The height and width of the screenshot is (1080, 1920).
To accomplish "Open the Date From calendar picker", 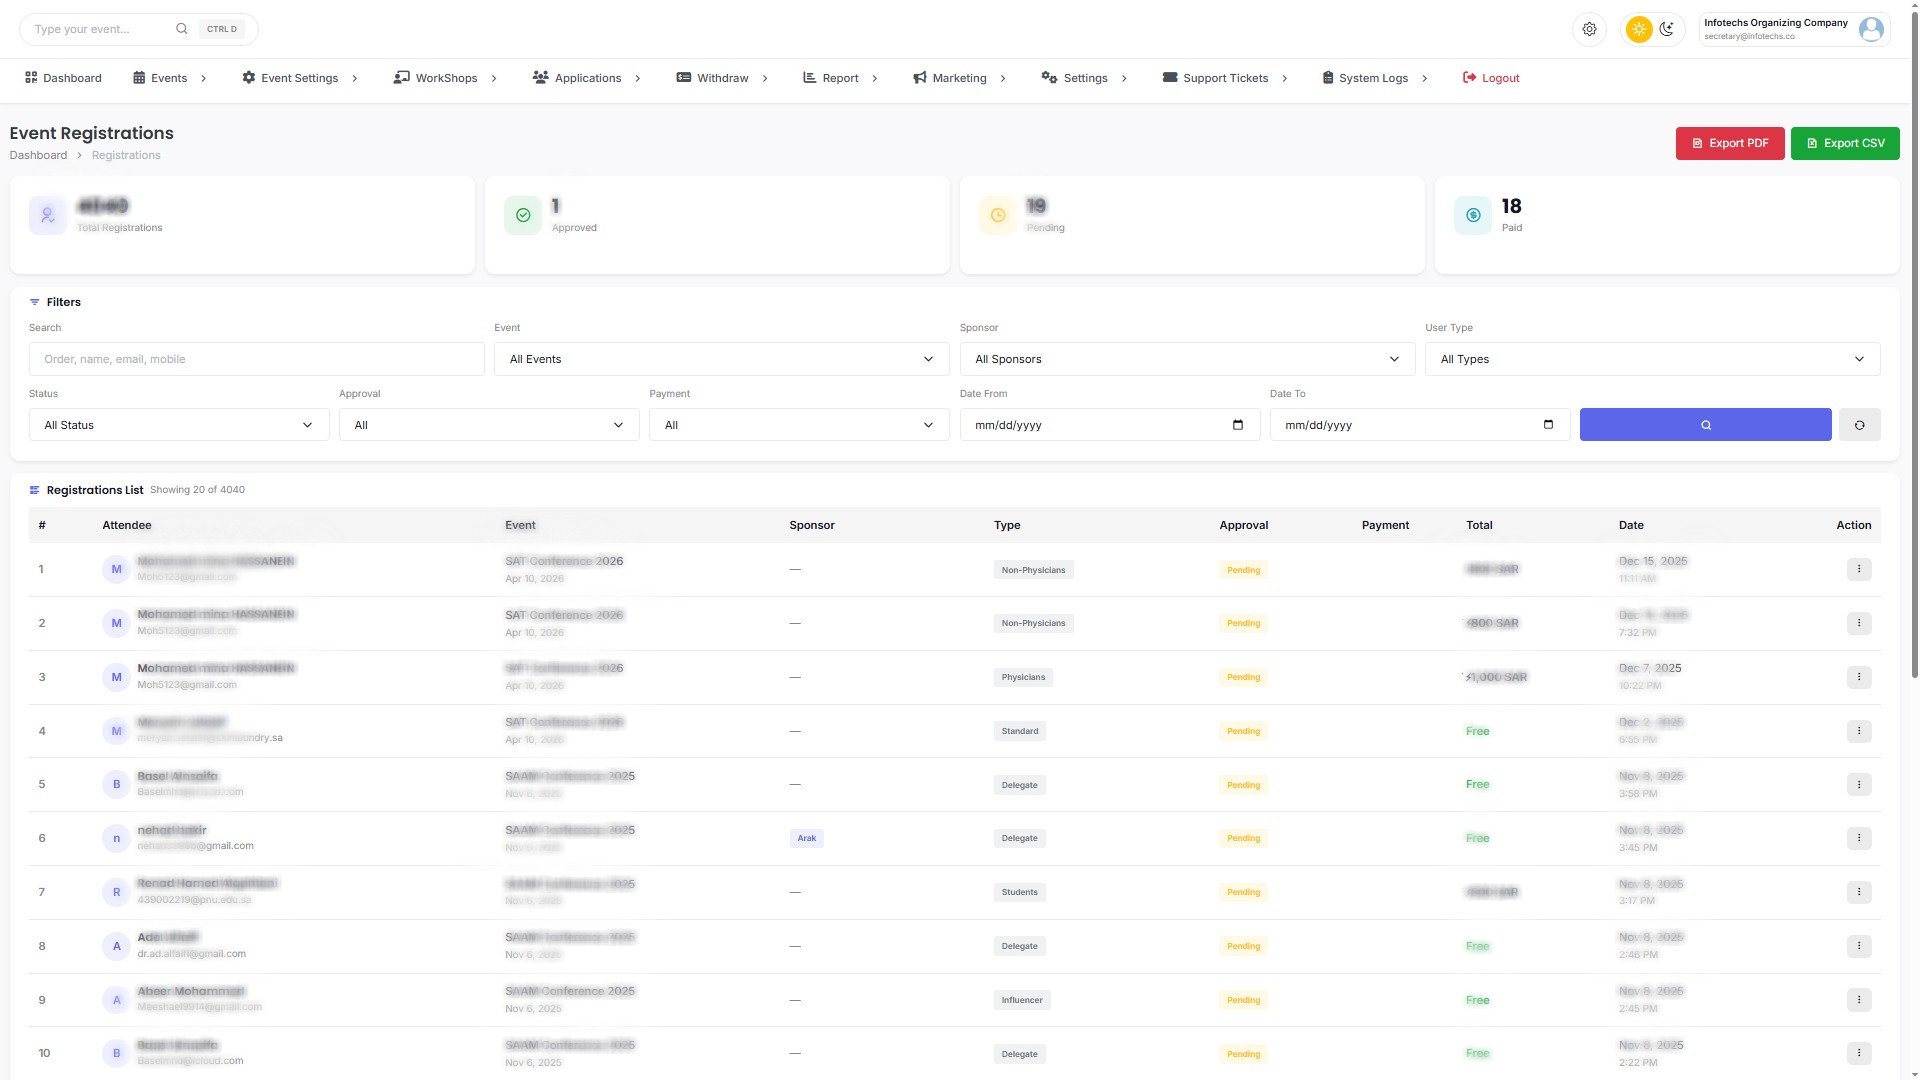I will point(1237,425).
